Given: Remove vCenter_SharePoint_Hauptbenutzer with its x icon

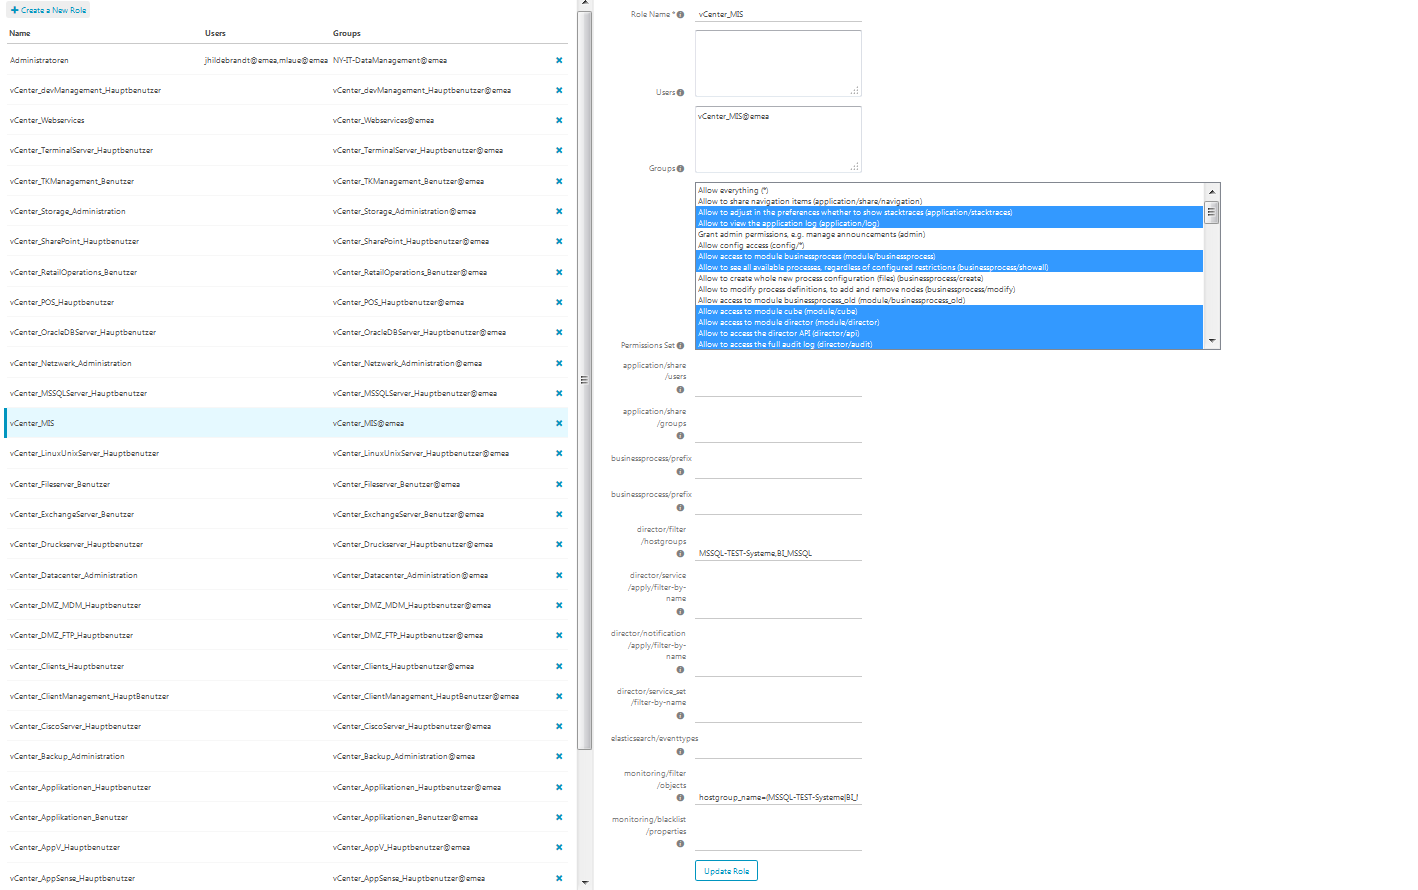Looking at the screenshot, I should [x=559, y=241].
